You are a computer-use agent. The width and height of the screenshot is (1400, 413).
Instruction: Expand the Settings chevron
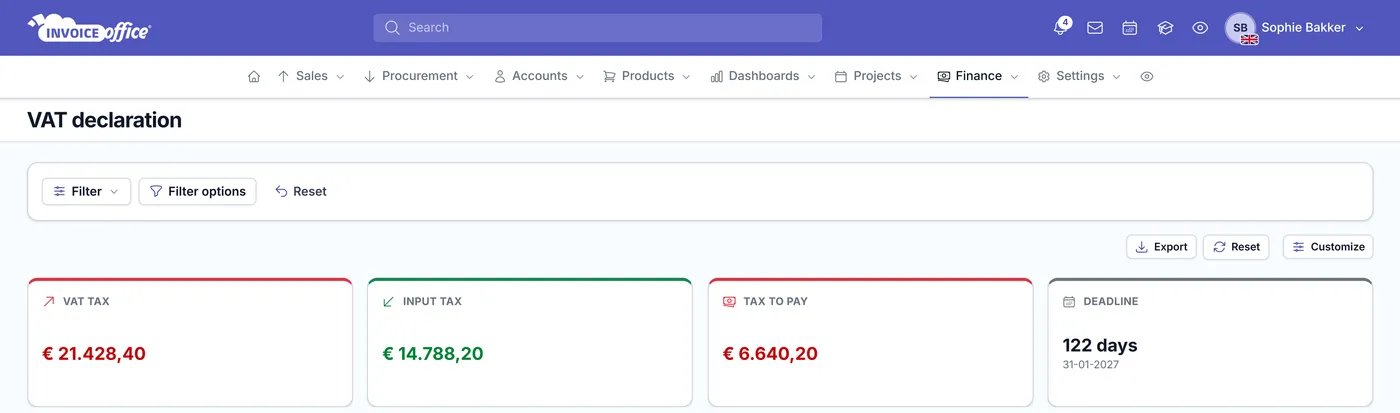[x=1117, y=76]
